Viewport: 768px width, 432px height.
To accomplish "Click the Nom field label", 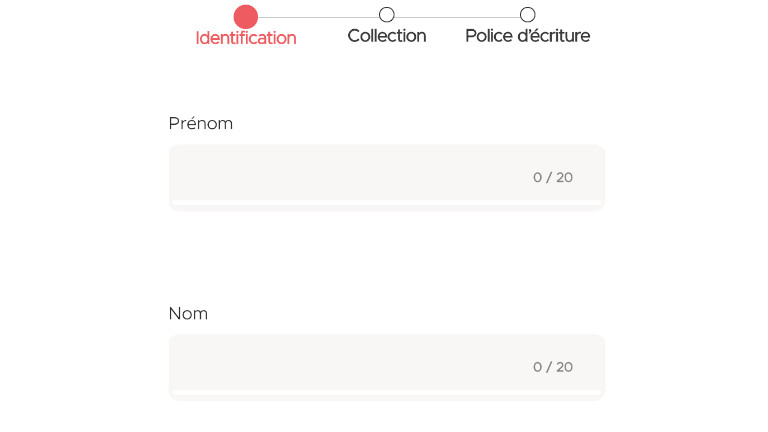I will coord(188,313).
